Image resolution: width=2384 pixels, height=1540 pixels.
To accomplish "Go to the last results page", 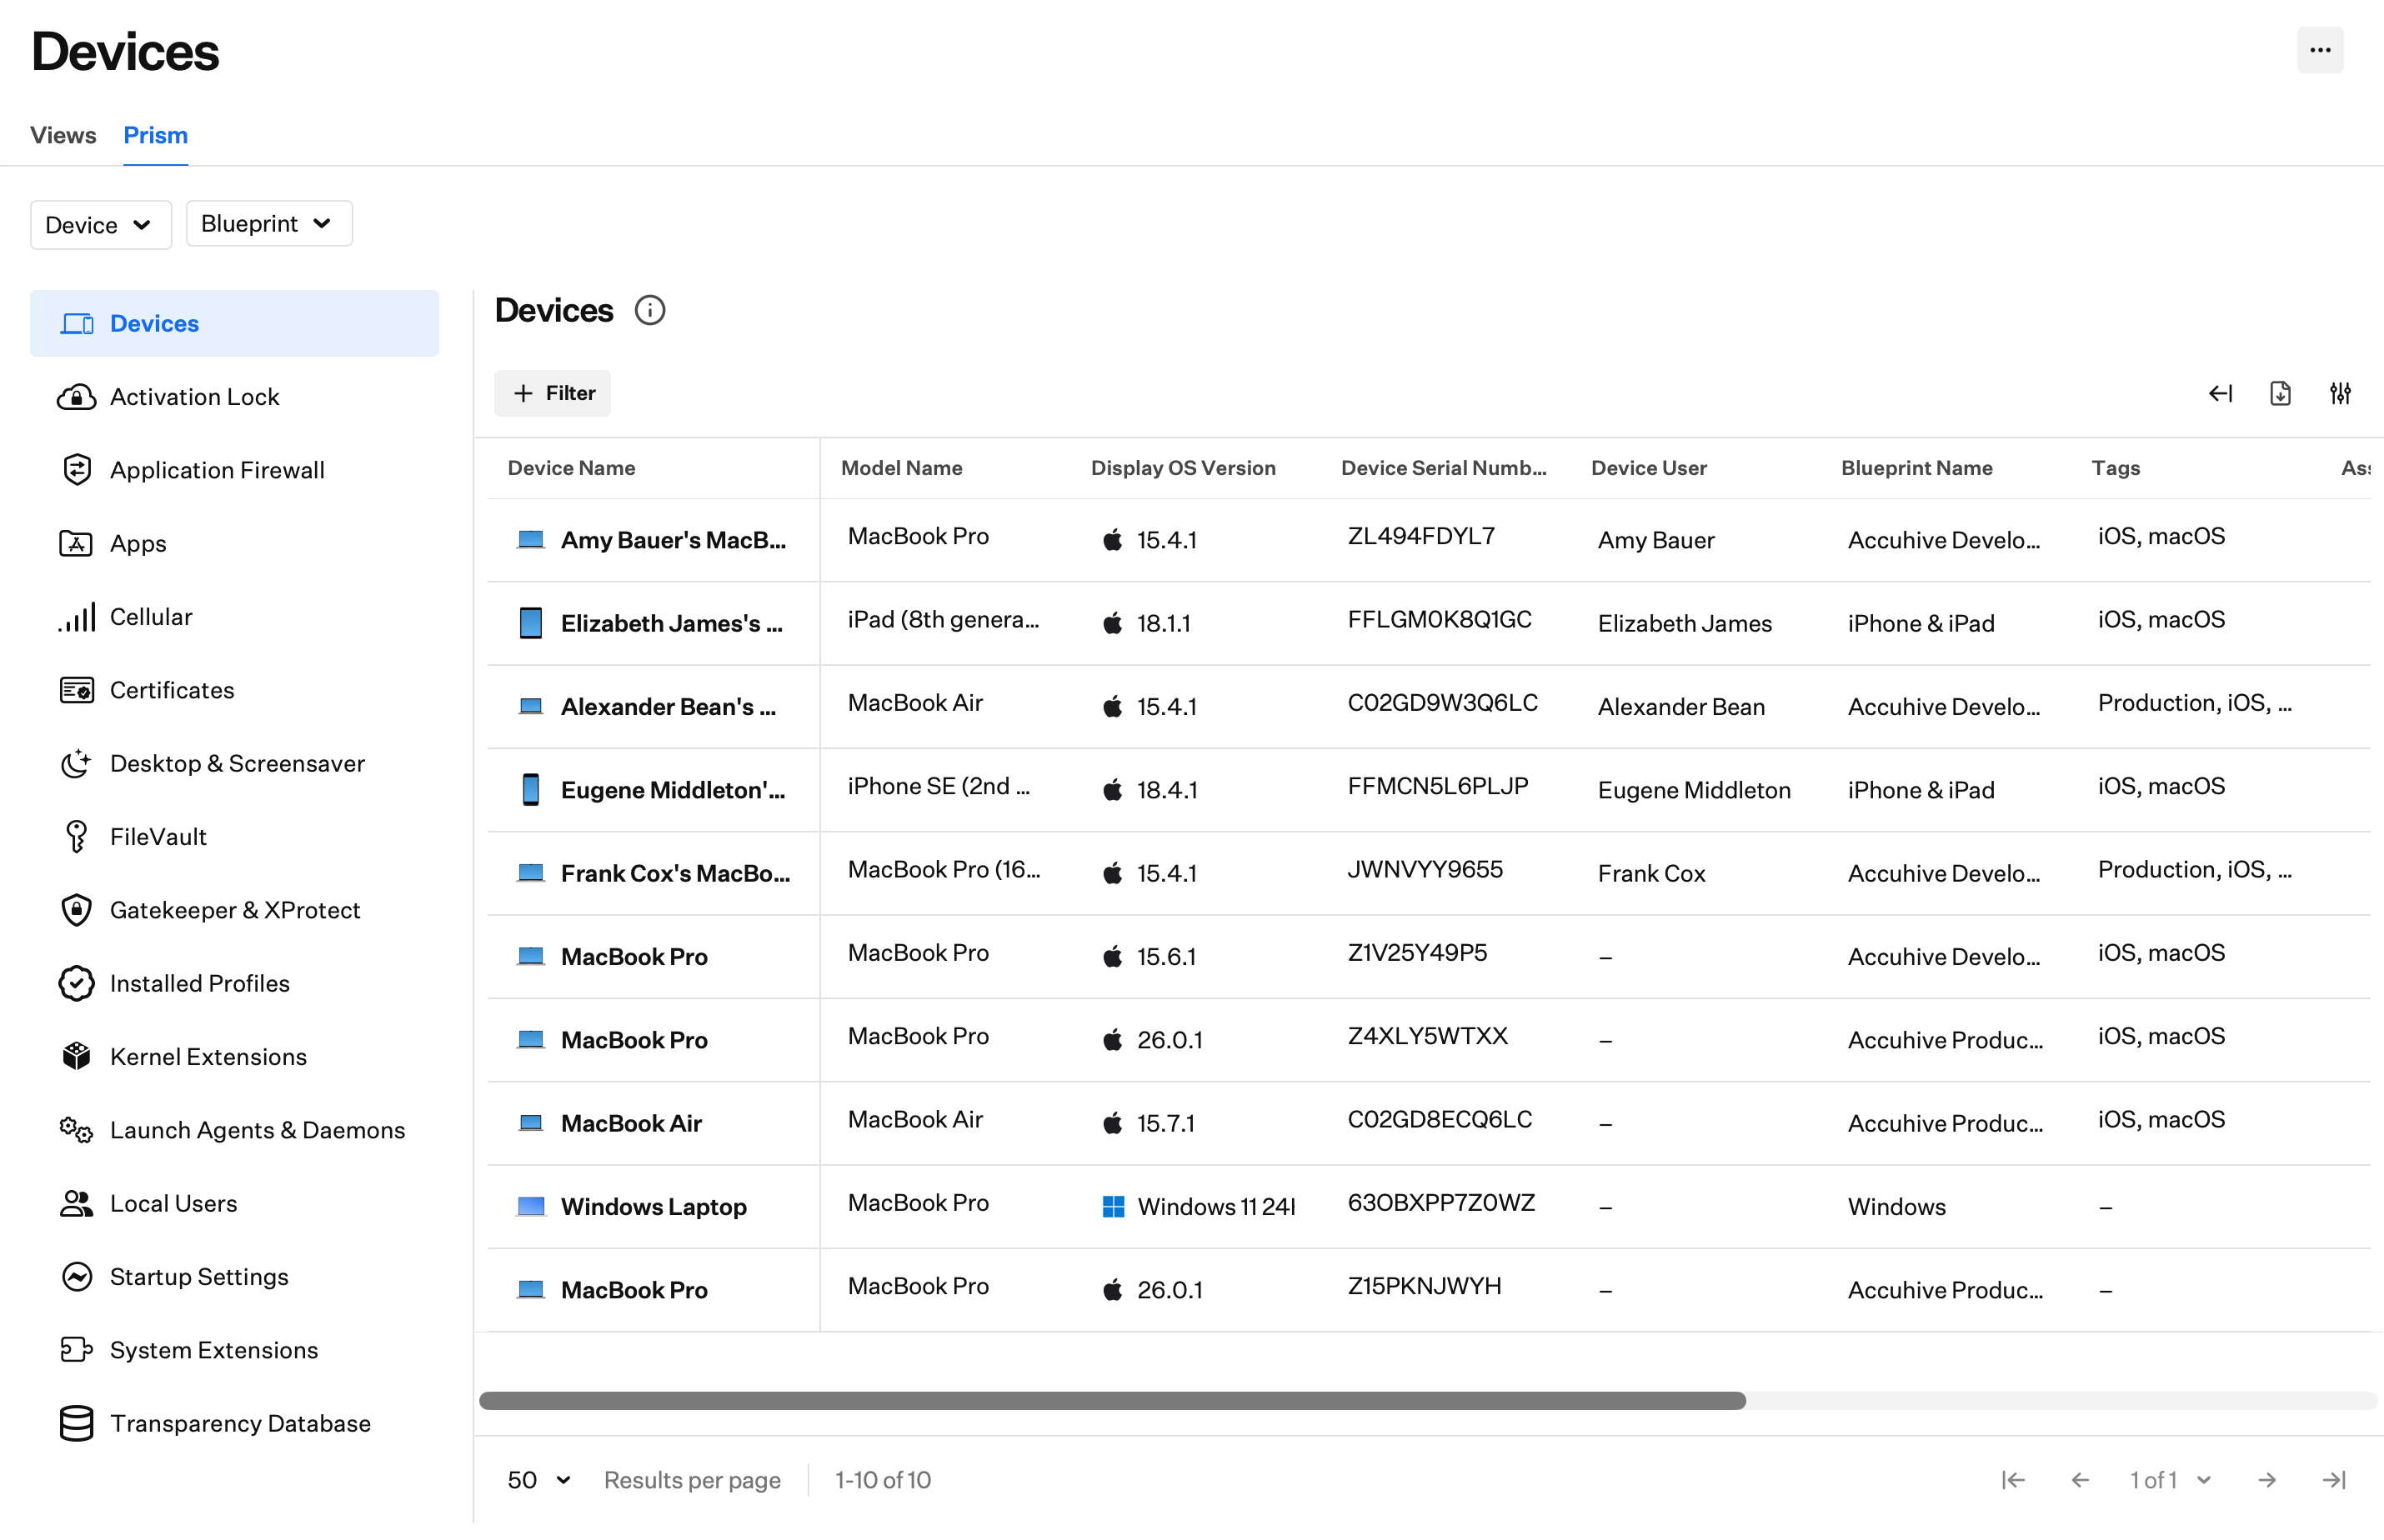I will pos(2333,1480).
